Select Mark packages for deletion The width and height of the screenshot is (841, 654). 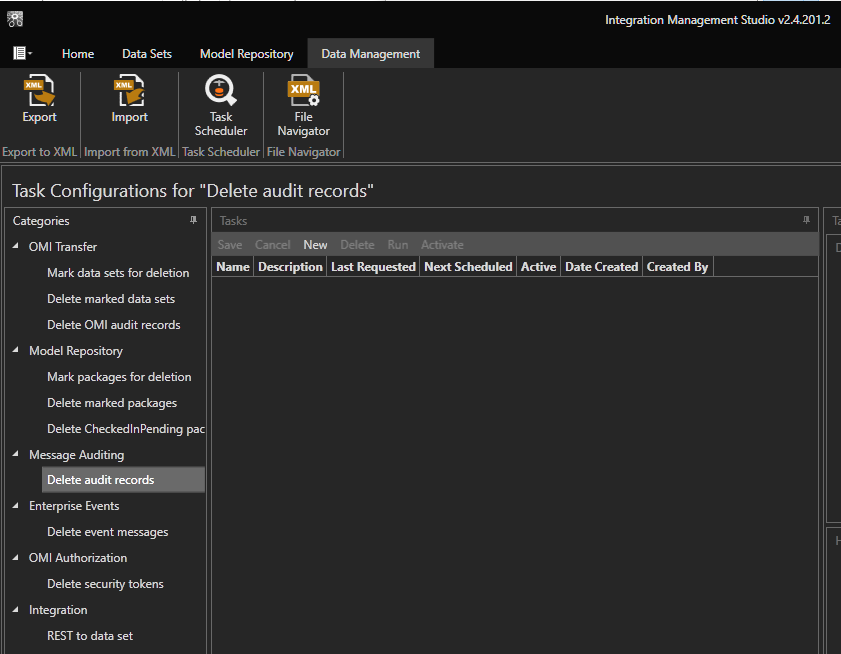point(119,377)
